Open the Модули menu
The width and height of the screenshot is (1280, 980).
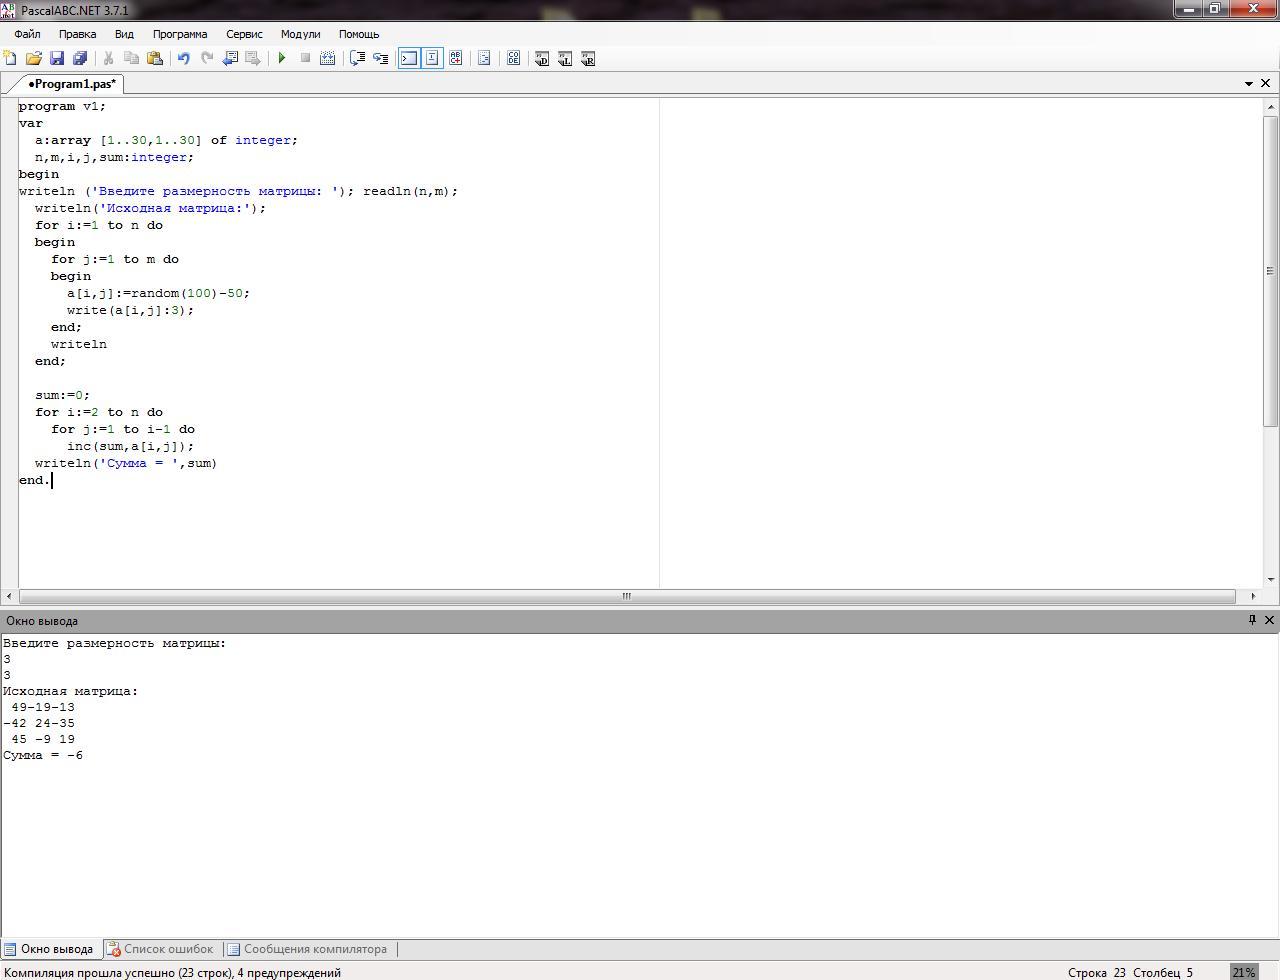tap(300, 34)
